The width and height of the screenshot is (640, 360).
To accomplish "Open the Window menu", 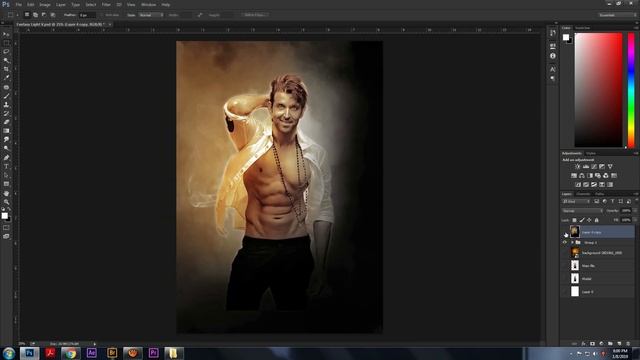I will tap(148, 4).
